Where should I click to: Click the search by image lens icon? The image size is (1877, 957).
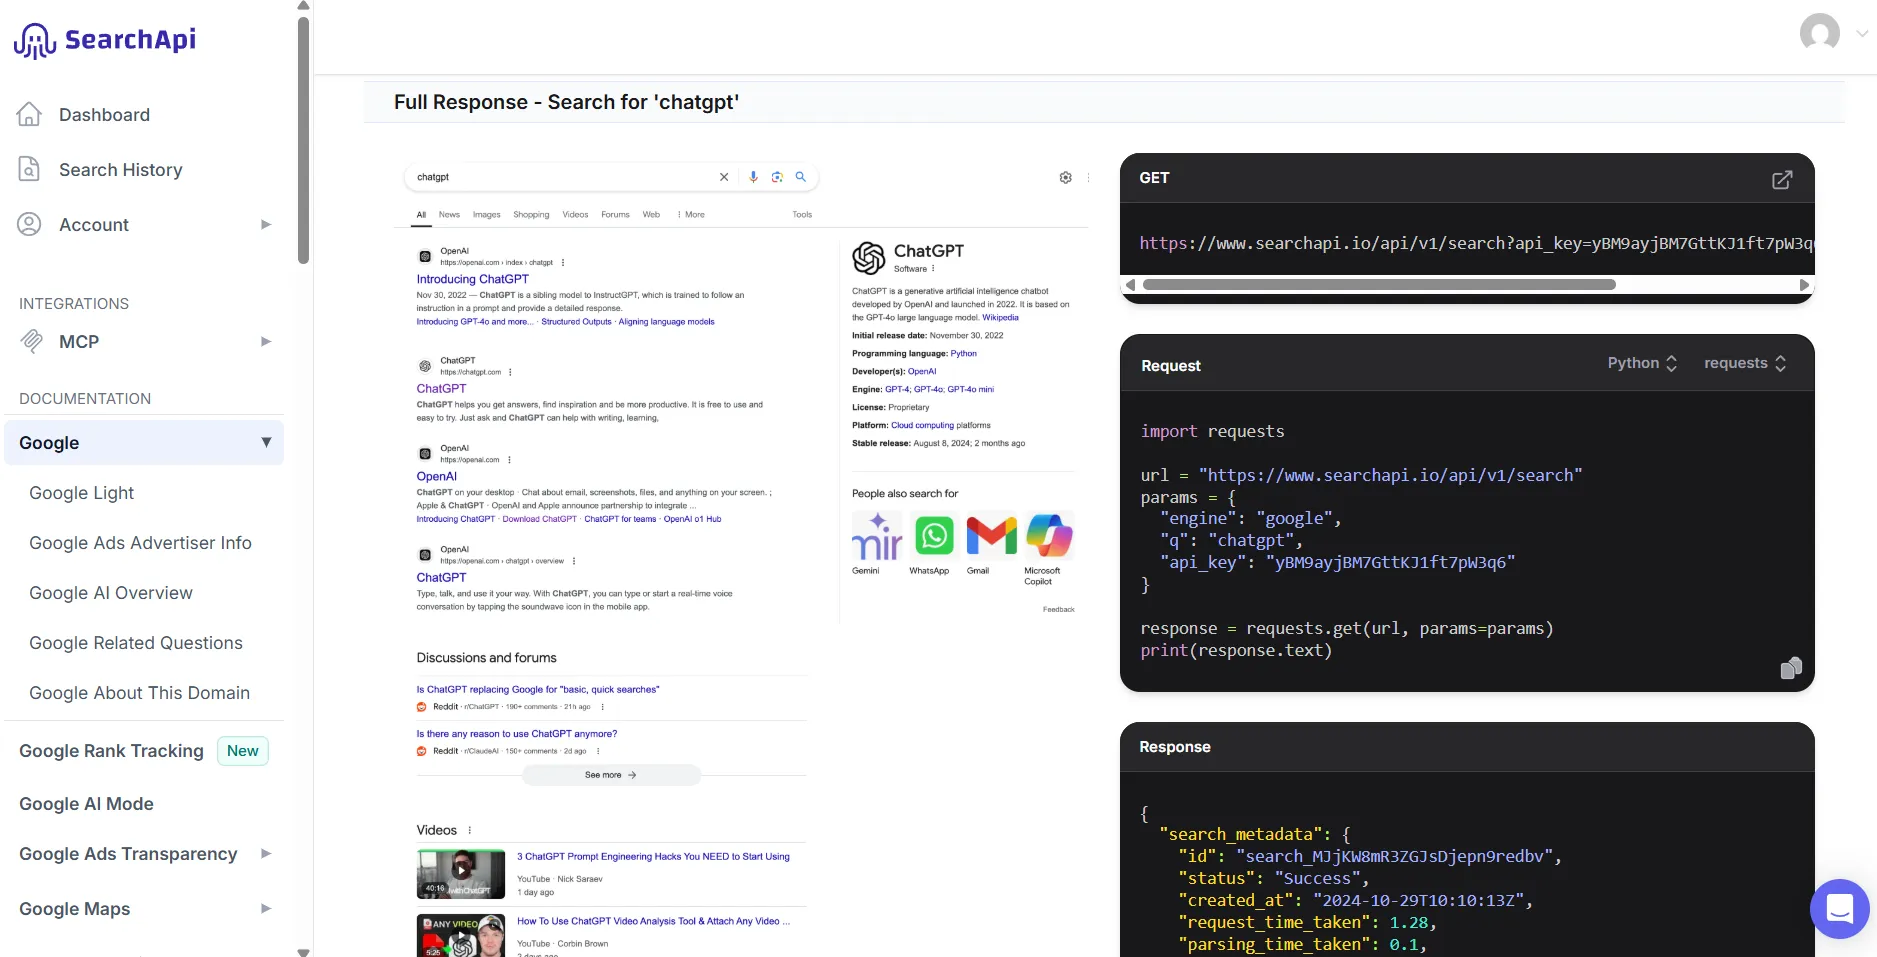pyautogui.click(x=777, y=177)
